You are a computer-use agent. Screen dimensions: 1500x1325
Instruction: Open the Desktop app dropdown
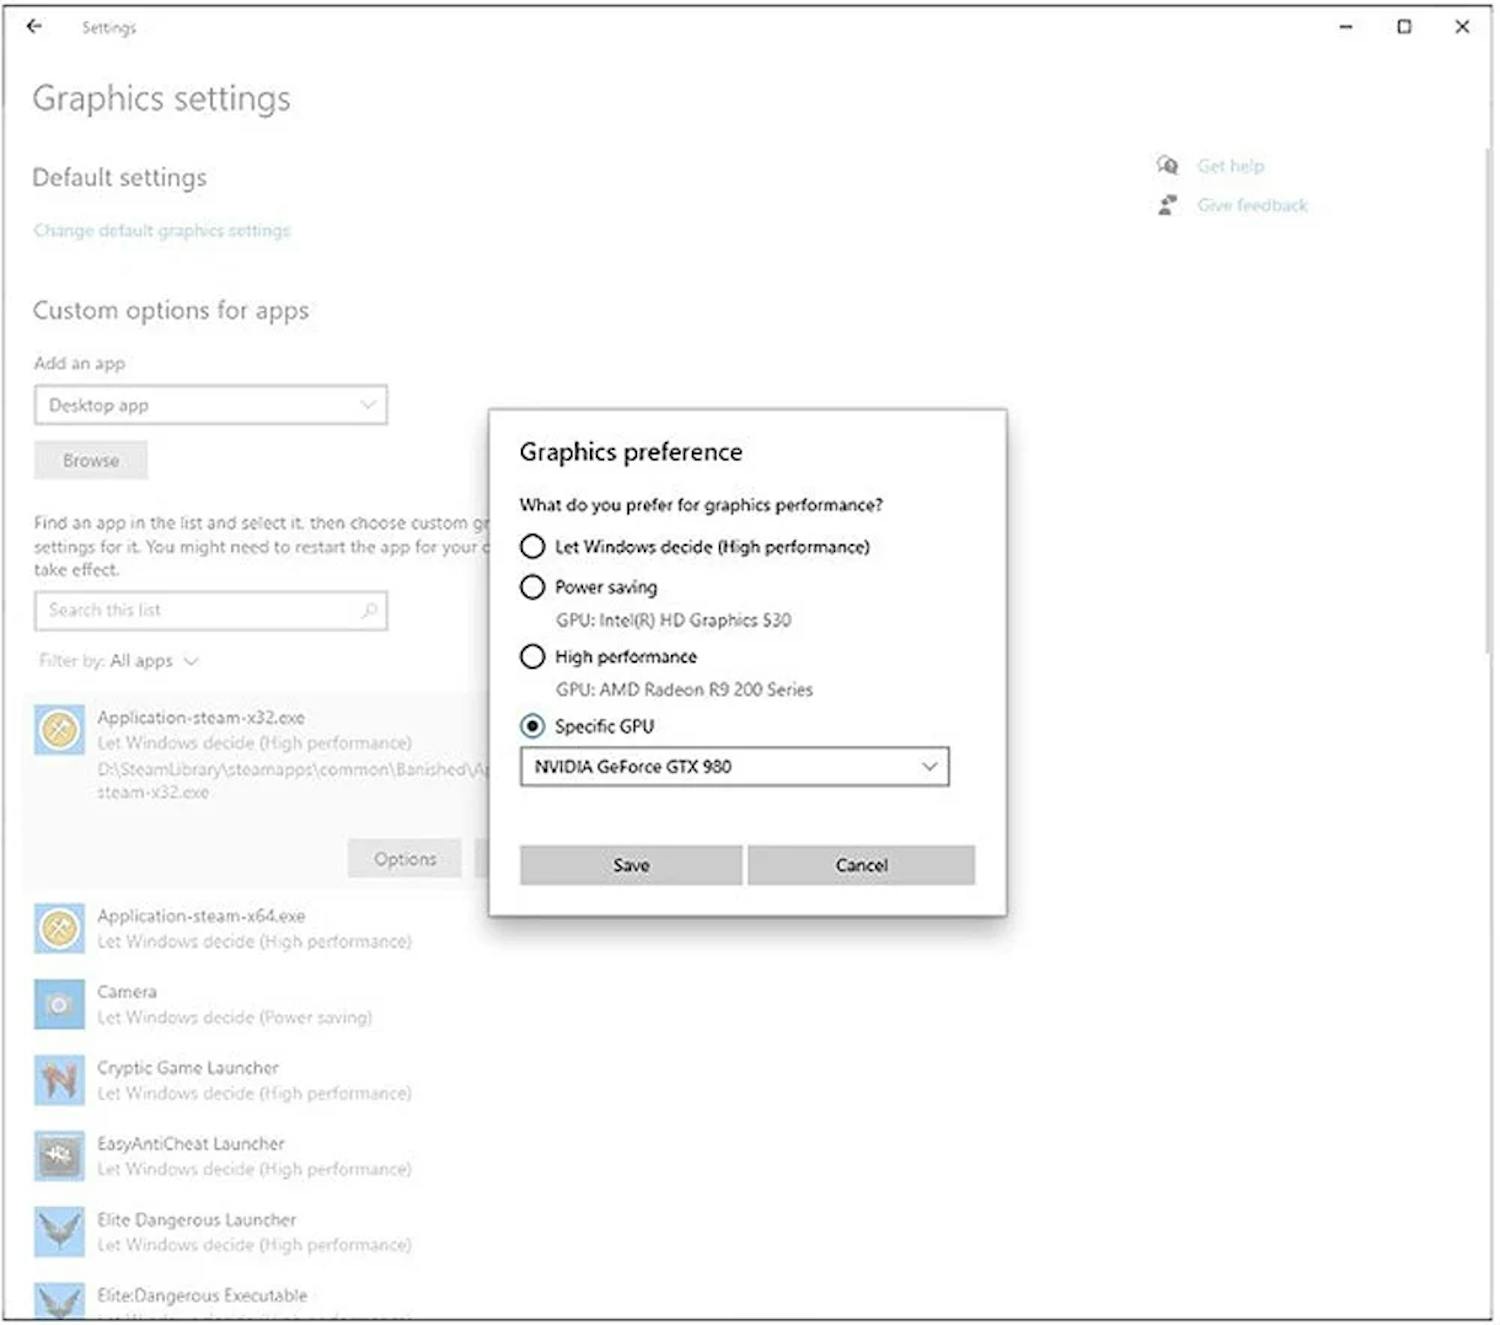tap(210, 405)
